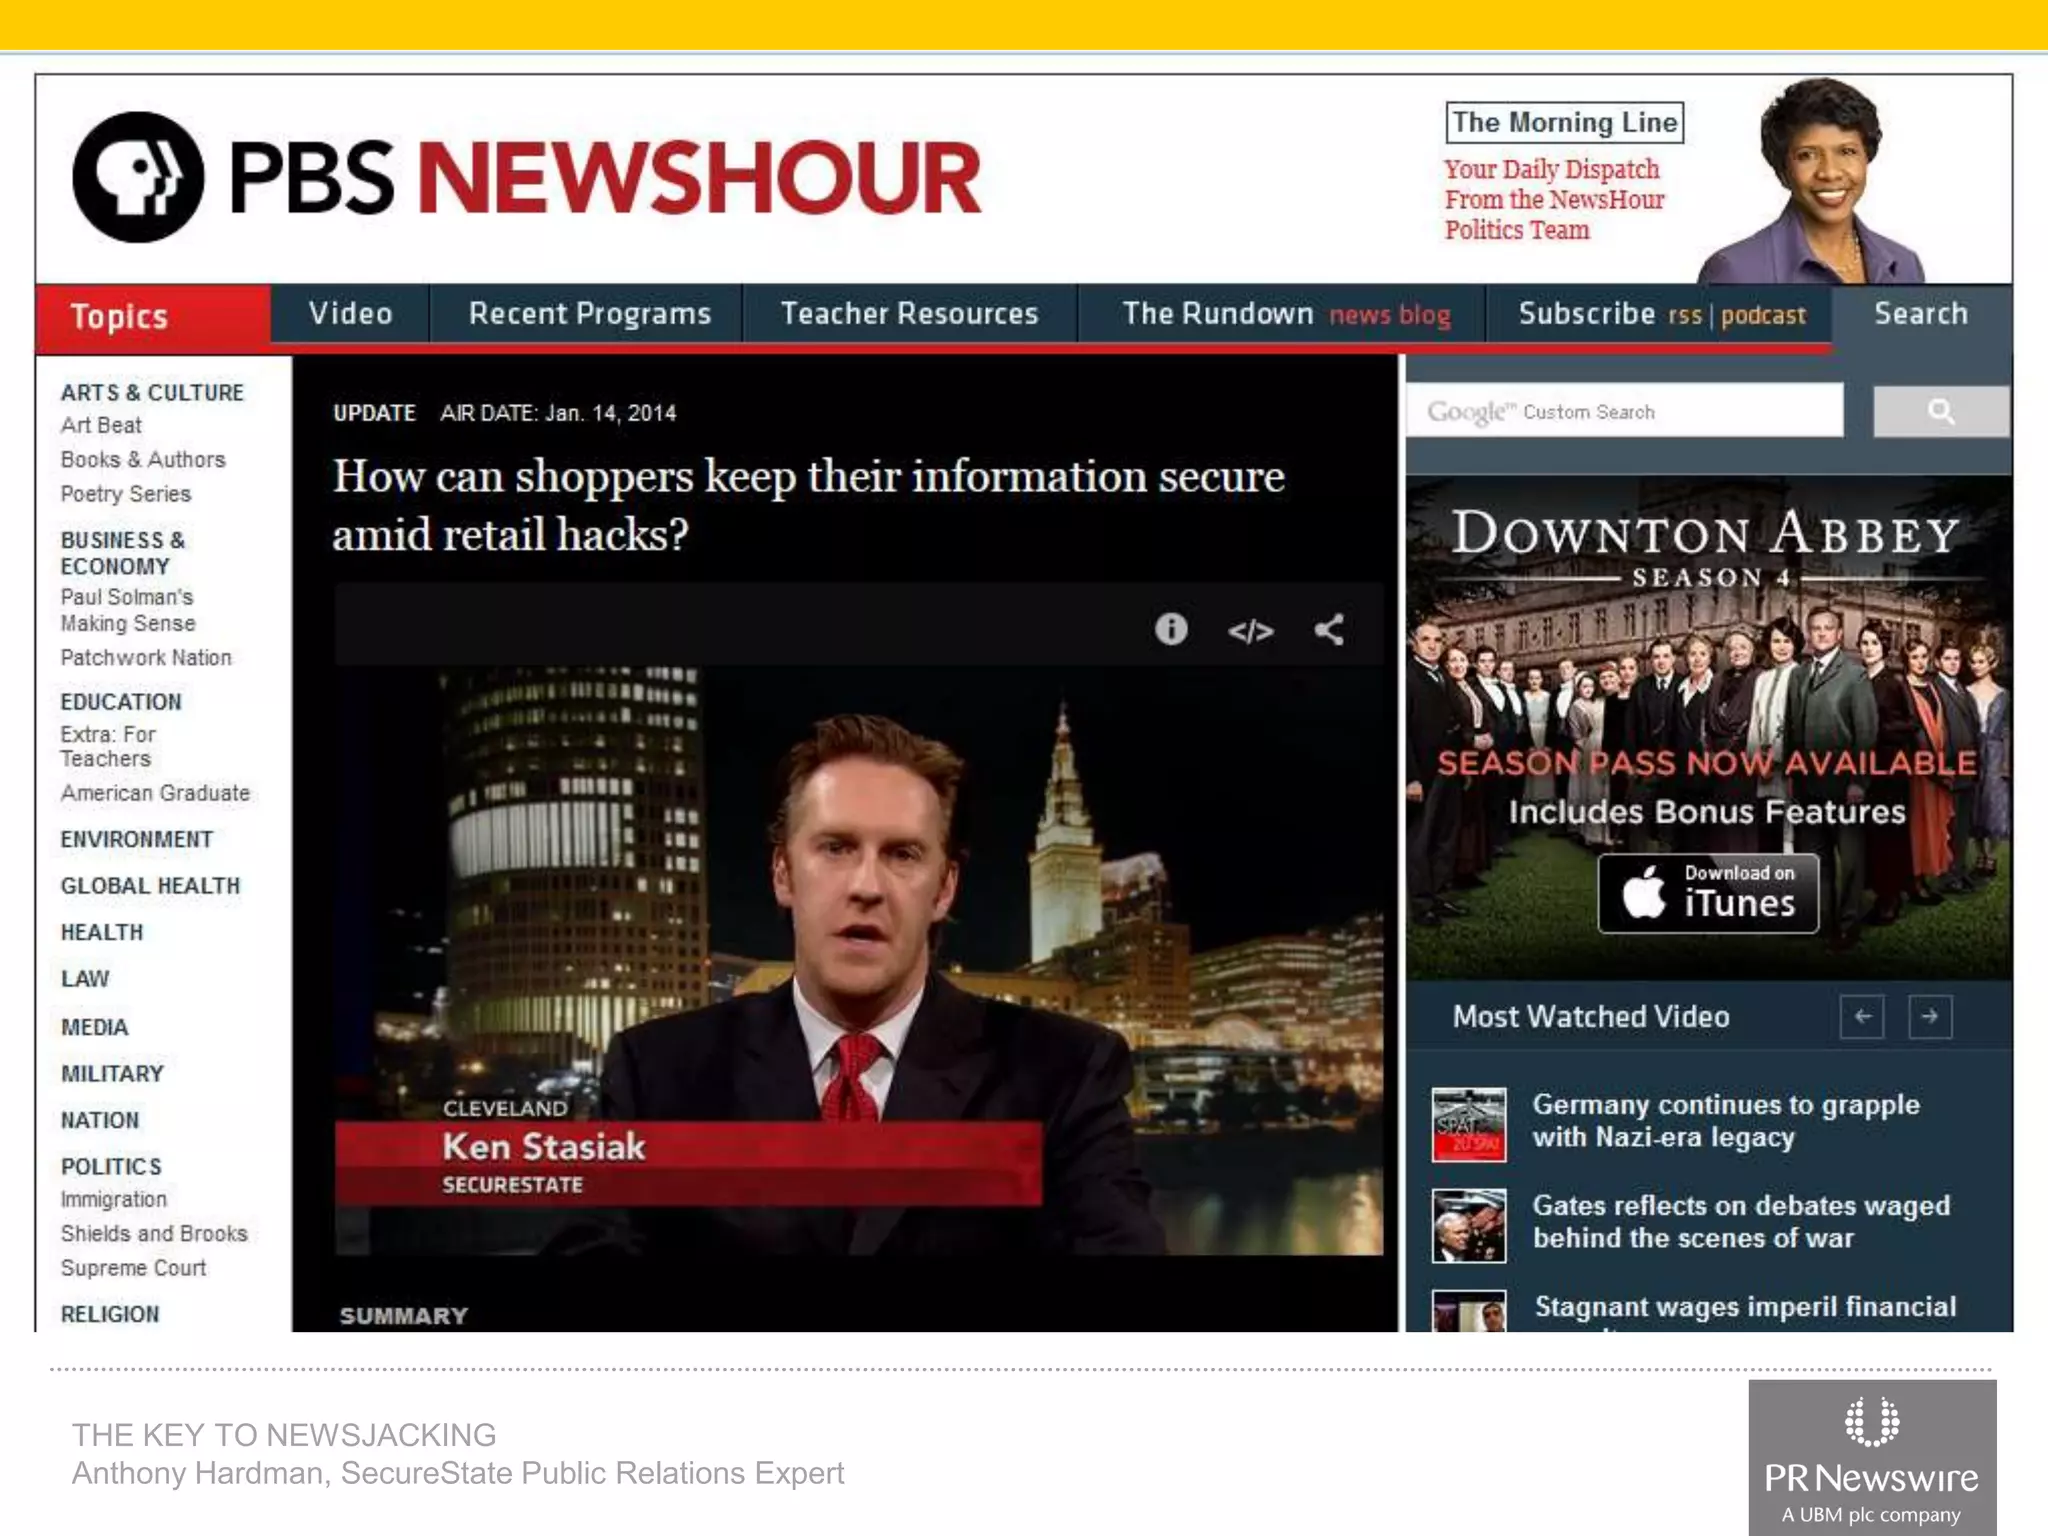Focus the Google Custom Search field
This screenshot has width=2048, height=1536.
(x=1625, y=411)
